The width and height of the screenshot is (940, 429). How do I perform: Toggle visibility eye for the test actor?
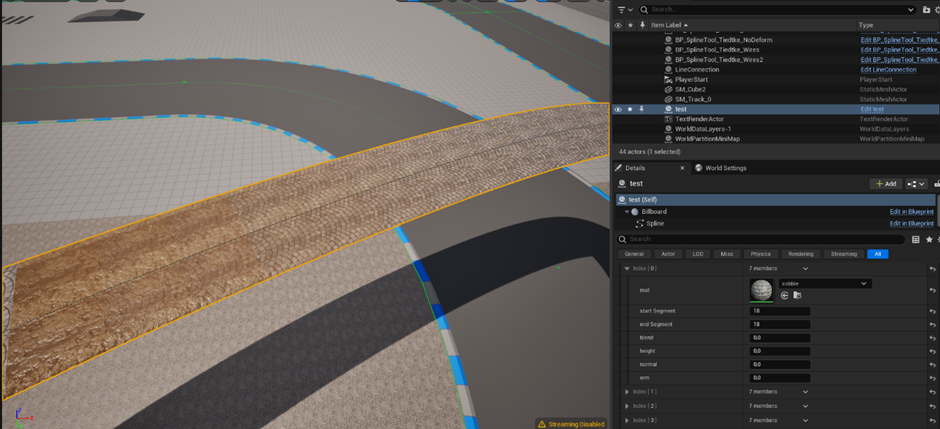618,109
